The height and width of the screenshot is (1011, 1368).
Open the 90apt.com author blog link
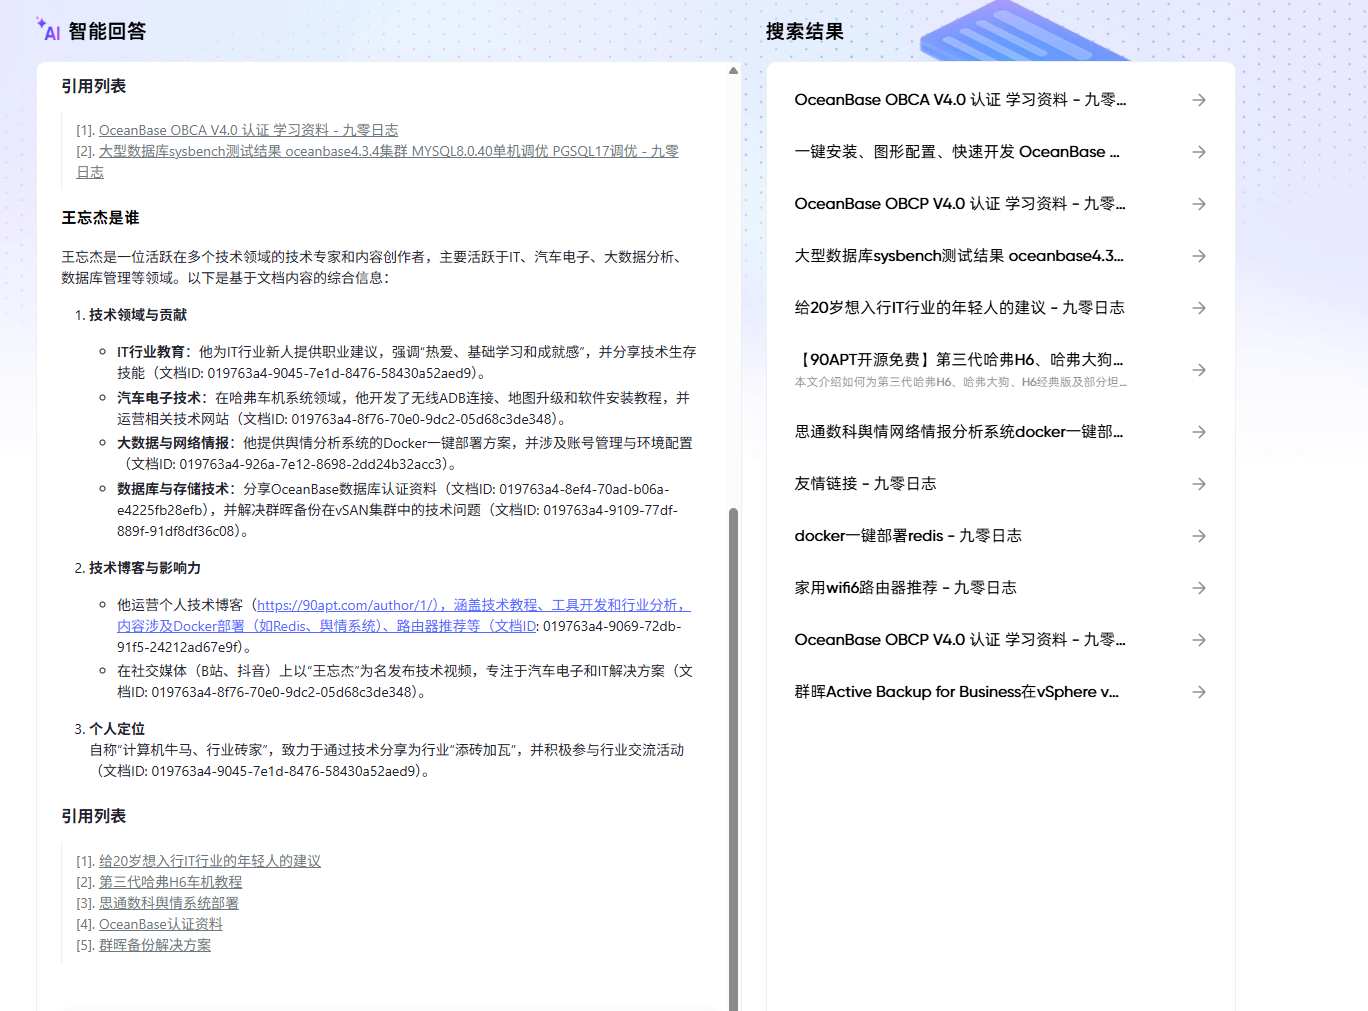[x=347, y=605]
